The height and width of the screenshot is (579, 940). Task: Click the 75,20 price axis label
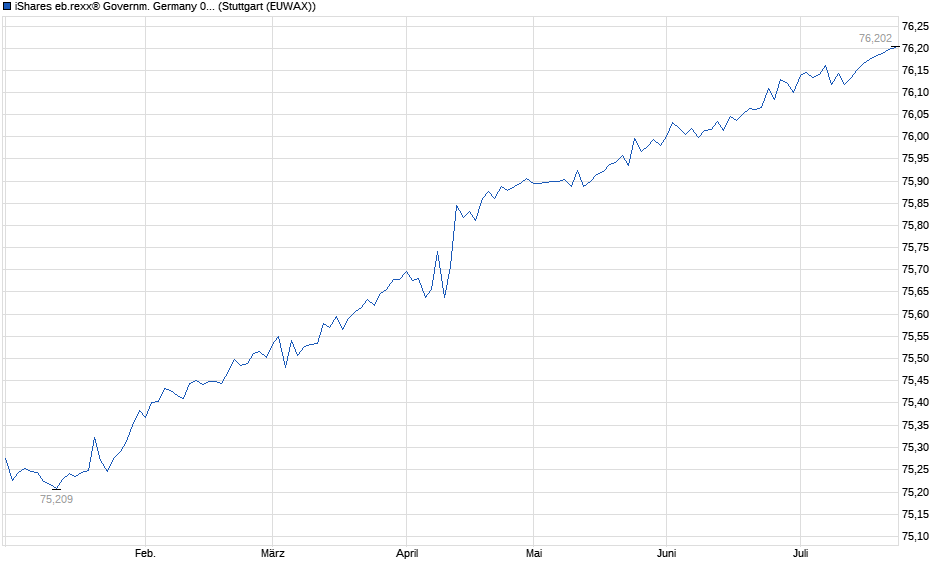[x=915, y=492]
